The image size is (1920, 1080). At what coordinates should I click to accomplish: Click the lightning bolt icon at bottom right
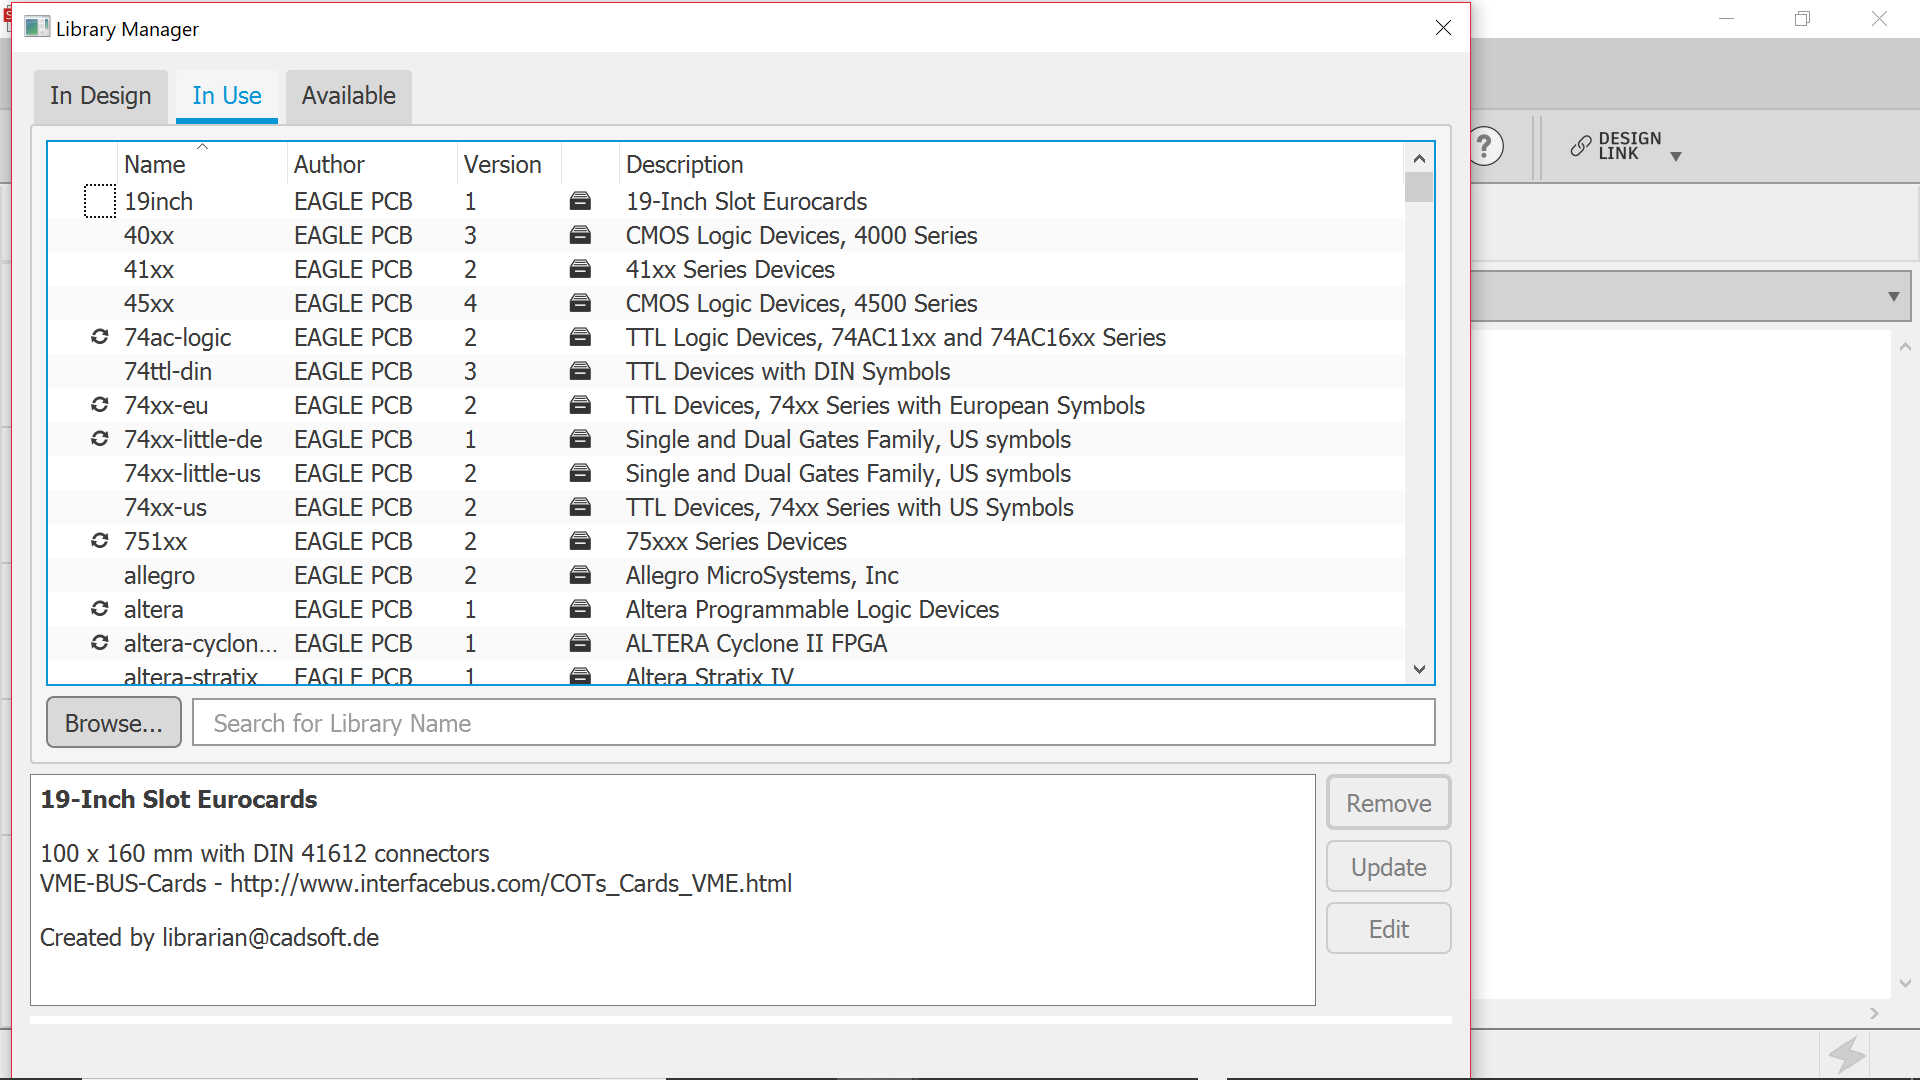click(1846, 1054)
